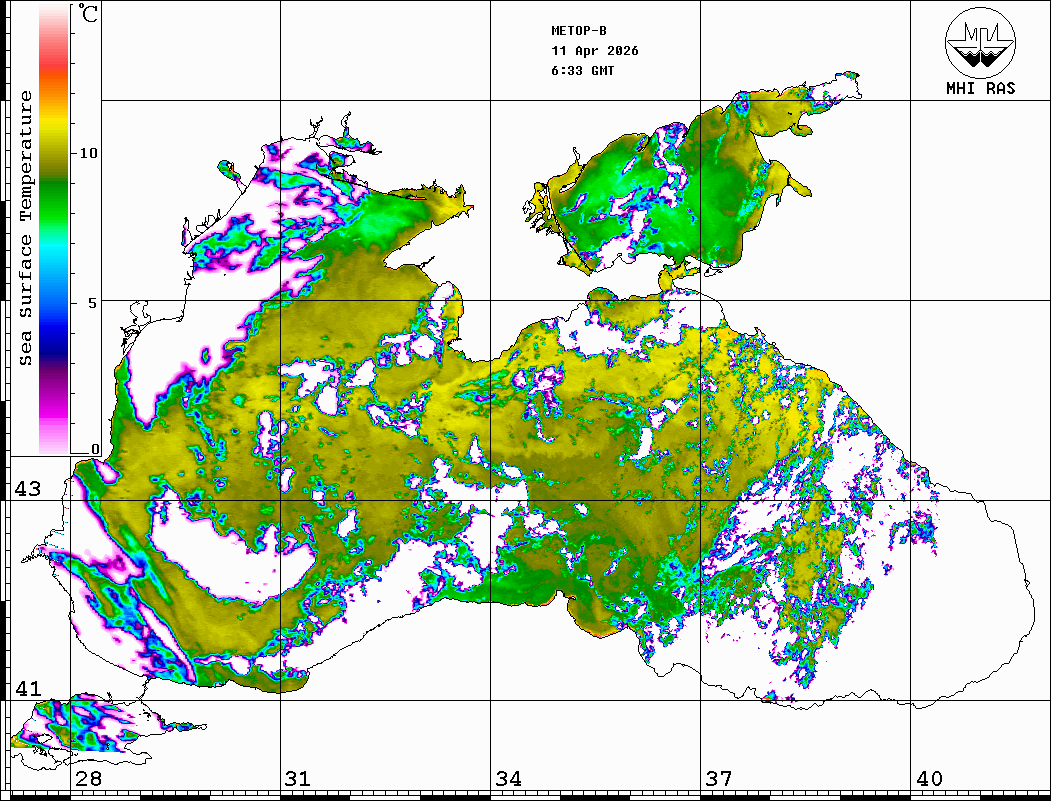Click the 'MHI RAS' text under logo
Screen dimensions: 1051x801
coord(980,89)
